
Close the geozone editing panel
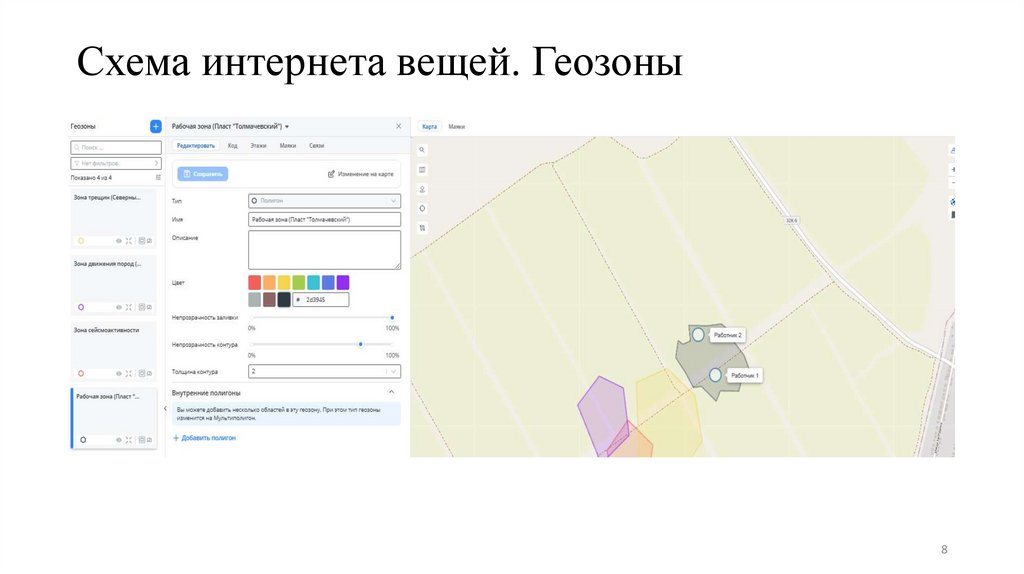coord(399,126)
